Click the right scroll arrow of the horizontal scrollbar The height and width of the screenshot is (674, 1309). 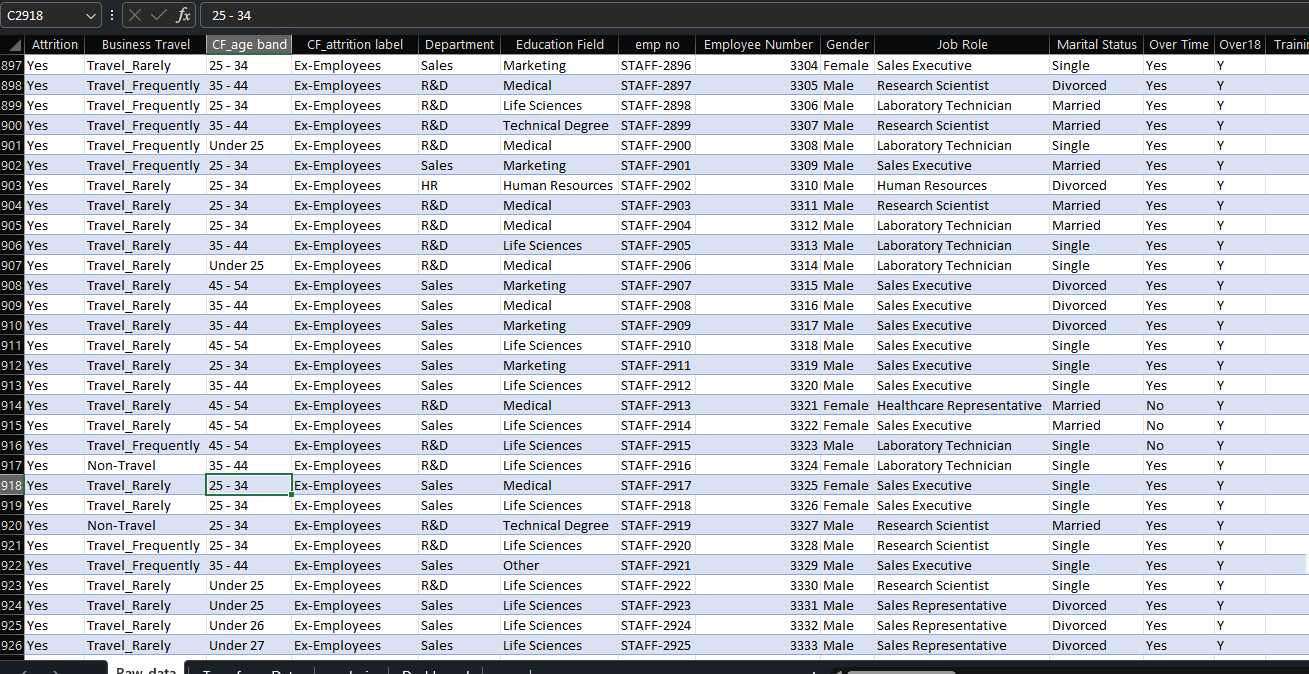pyautogui.click(x=1302, y=668)
